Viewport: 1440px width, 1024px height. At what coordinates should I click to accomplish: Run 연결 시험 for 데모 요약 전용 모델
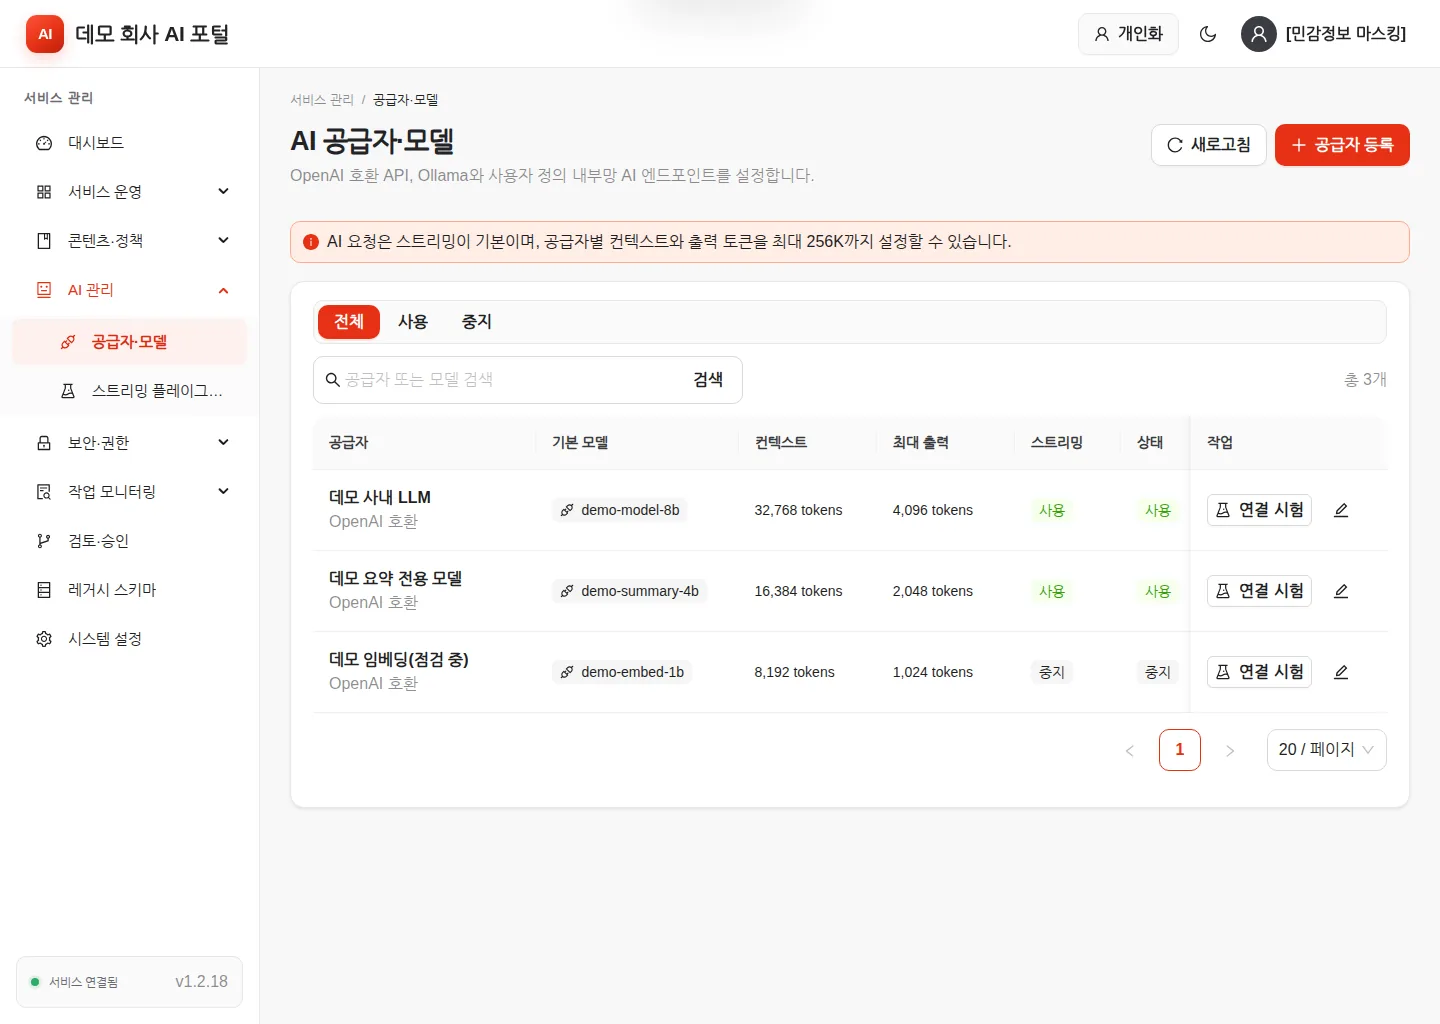click(1259, 591)
